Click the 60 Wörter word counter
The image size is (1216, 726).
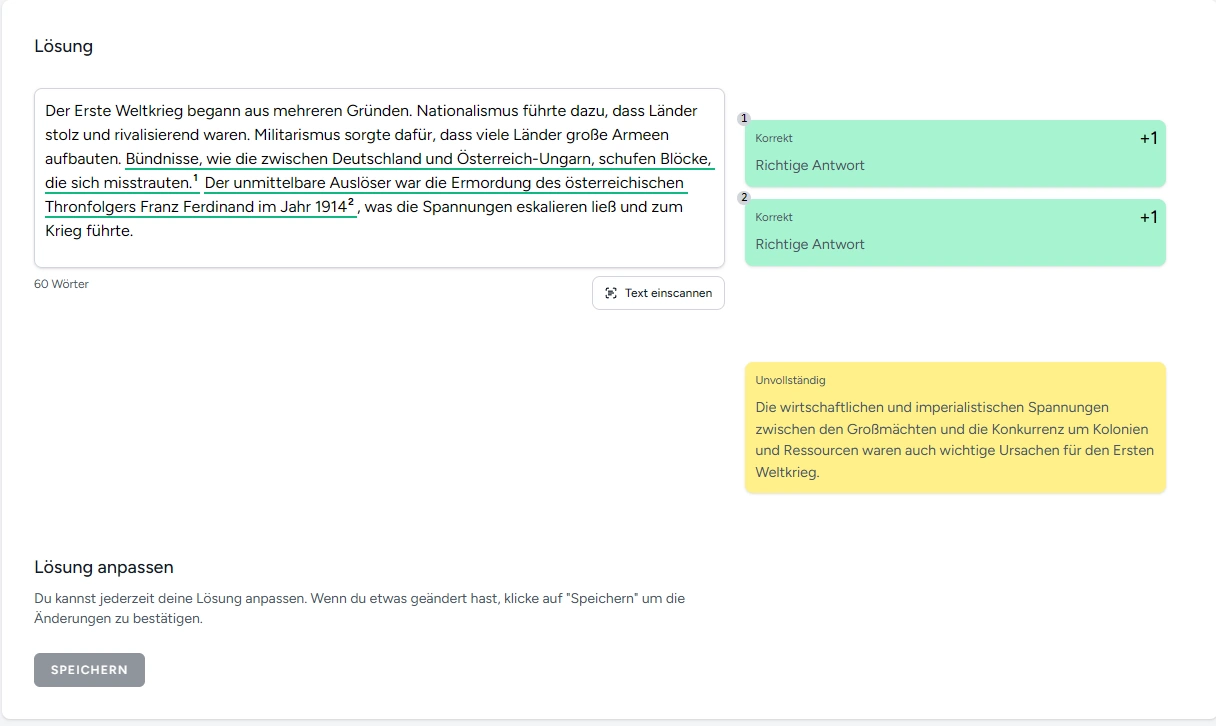62,284
